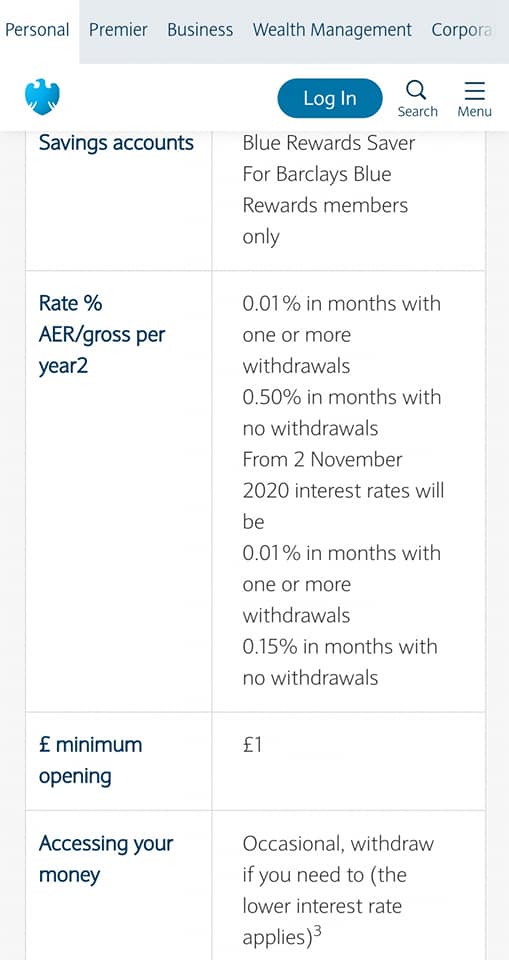Open the partially visible Corporate tab
Image resolution: width=509 pixels, height=960 pixels.
(462, 30)
